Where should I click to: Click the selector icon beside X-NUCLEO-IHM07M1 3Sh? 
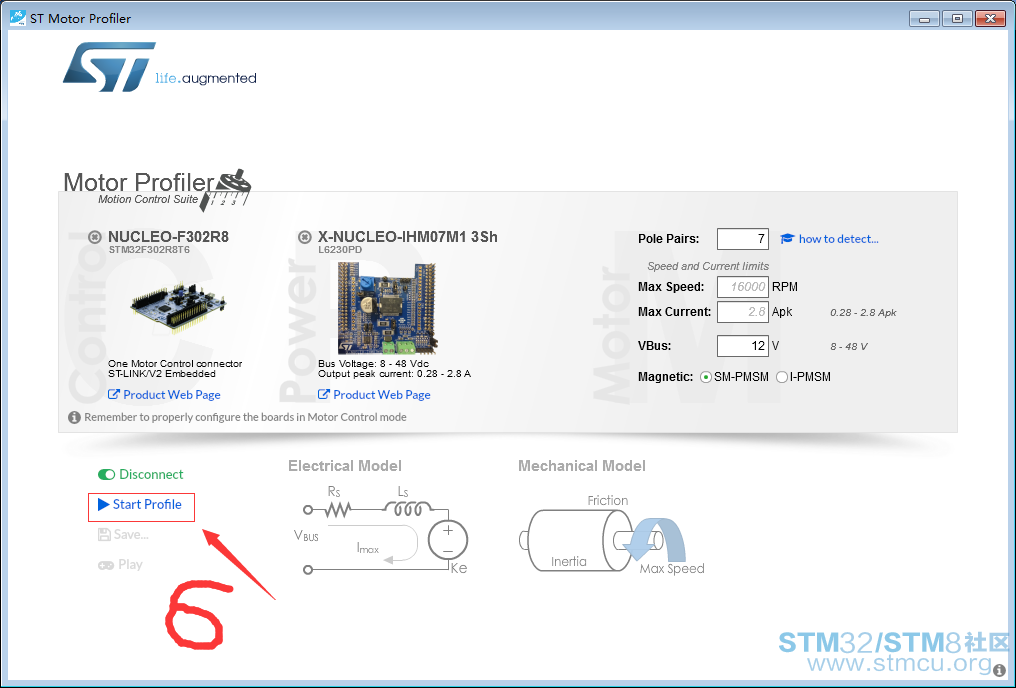(x=305, y=237)
